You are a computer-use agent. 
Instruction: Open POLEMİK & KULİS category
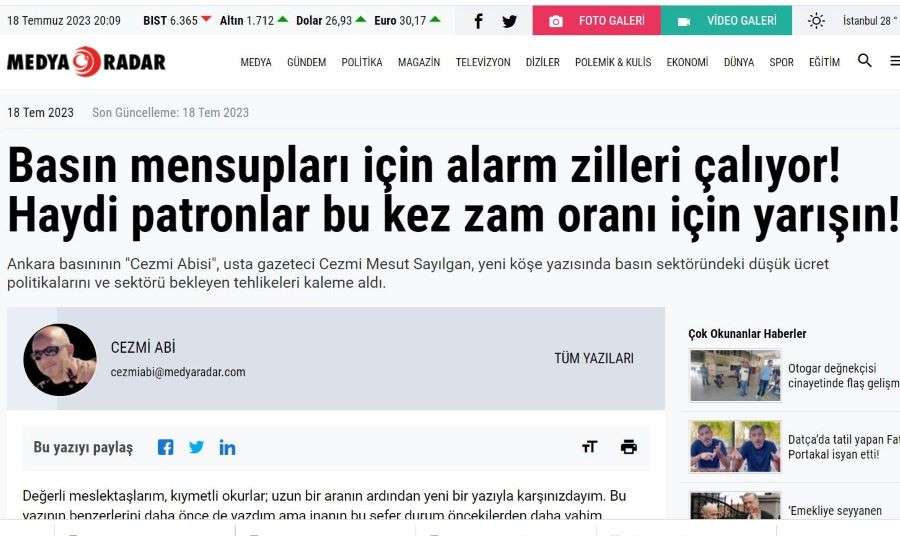[x=613, y=62]
